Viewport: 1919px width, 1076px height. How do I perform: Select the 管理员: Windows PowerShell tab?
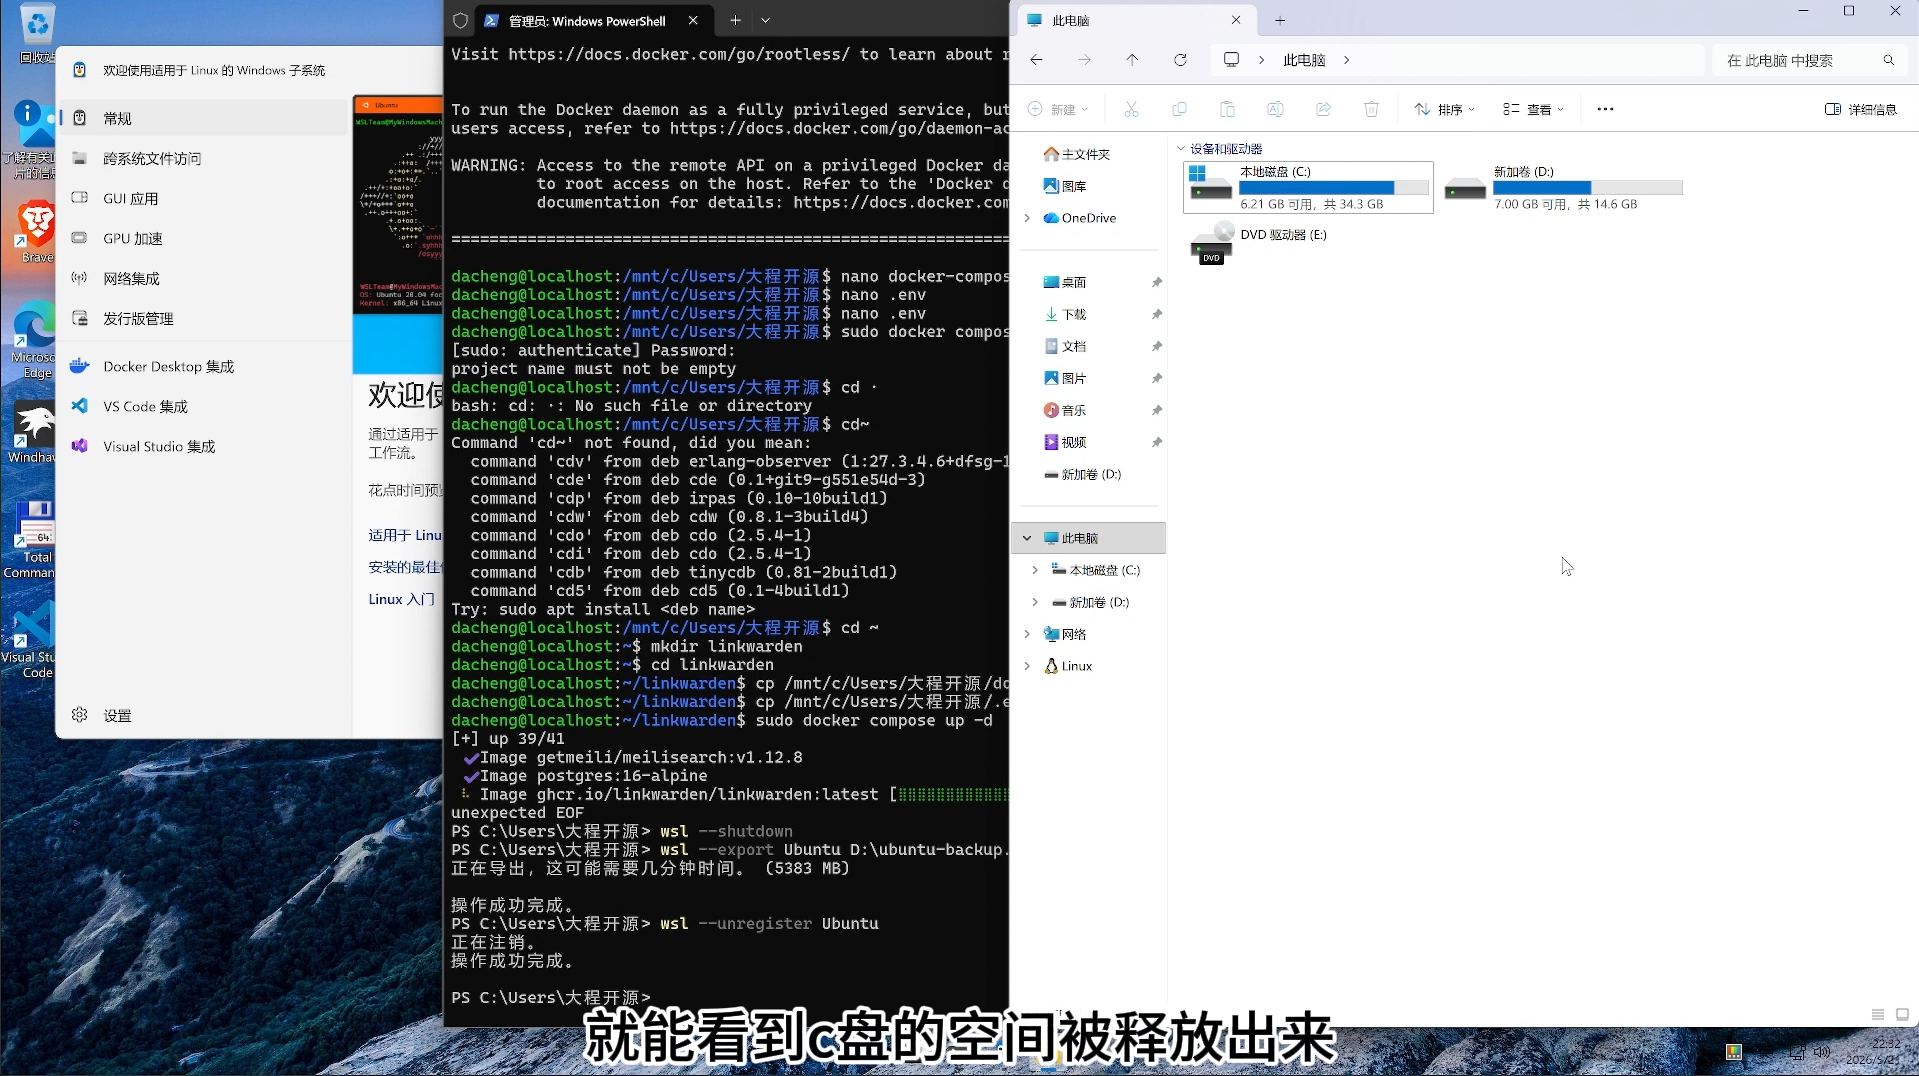(585, 20)
